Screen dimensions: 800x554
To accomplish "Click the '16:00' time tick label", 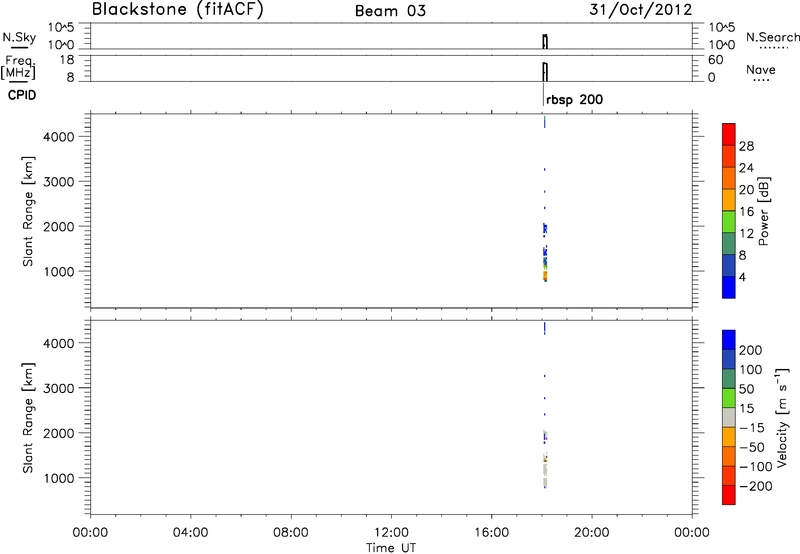I will [x=491, y=533].
